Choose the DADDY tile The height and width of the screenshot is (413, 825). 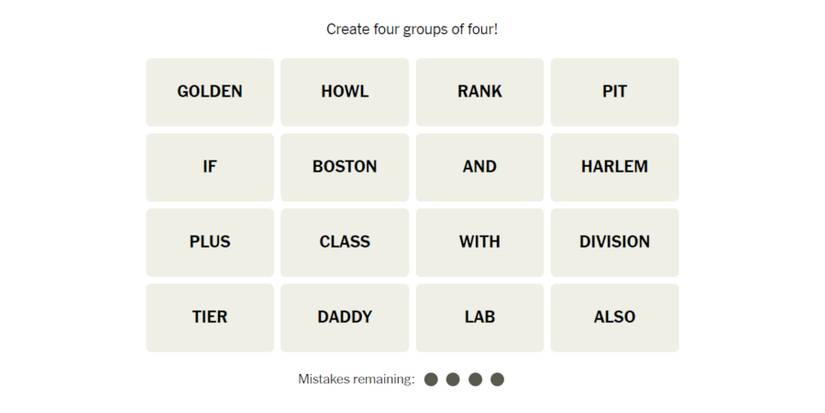coord(345,317)
